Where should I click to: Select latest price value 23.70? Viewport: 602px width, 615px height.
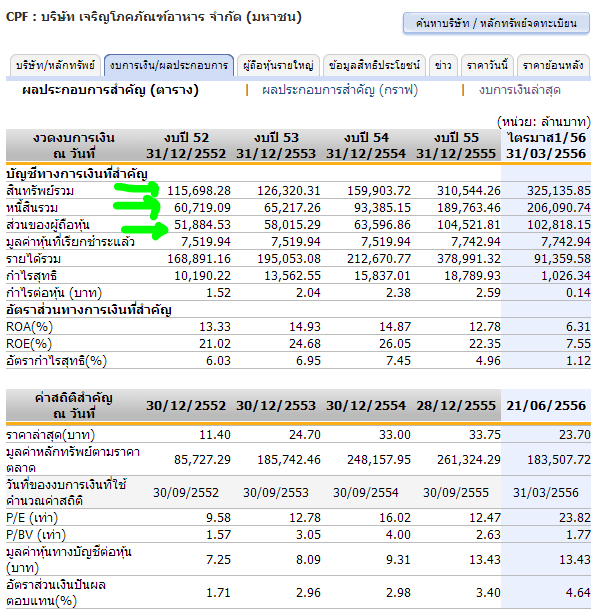coord(575,435)
